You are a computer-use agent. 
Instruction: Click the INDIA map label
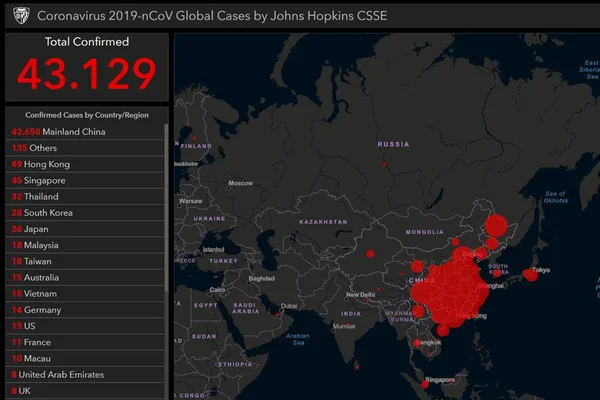(x=351, y=313)
